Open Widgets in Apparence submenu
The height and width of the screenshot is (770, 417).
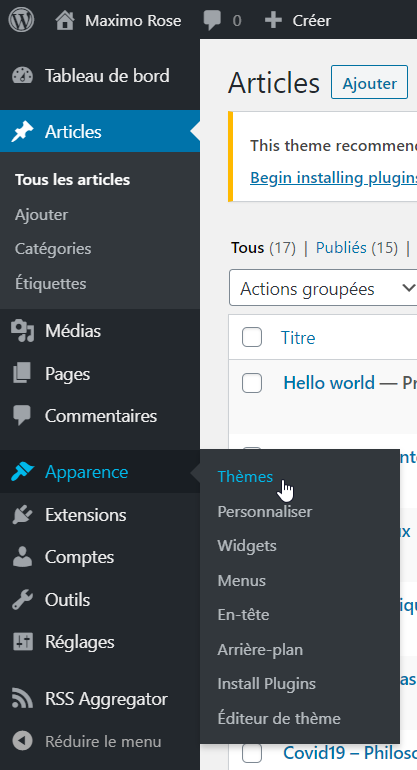[247, 546]
